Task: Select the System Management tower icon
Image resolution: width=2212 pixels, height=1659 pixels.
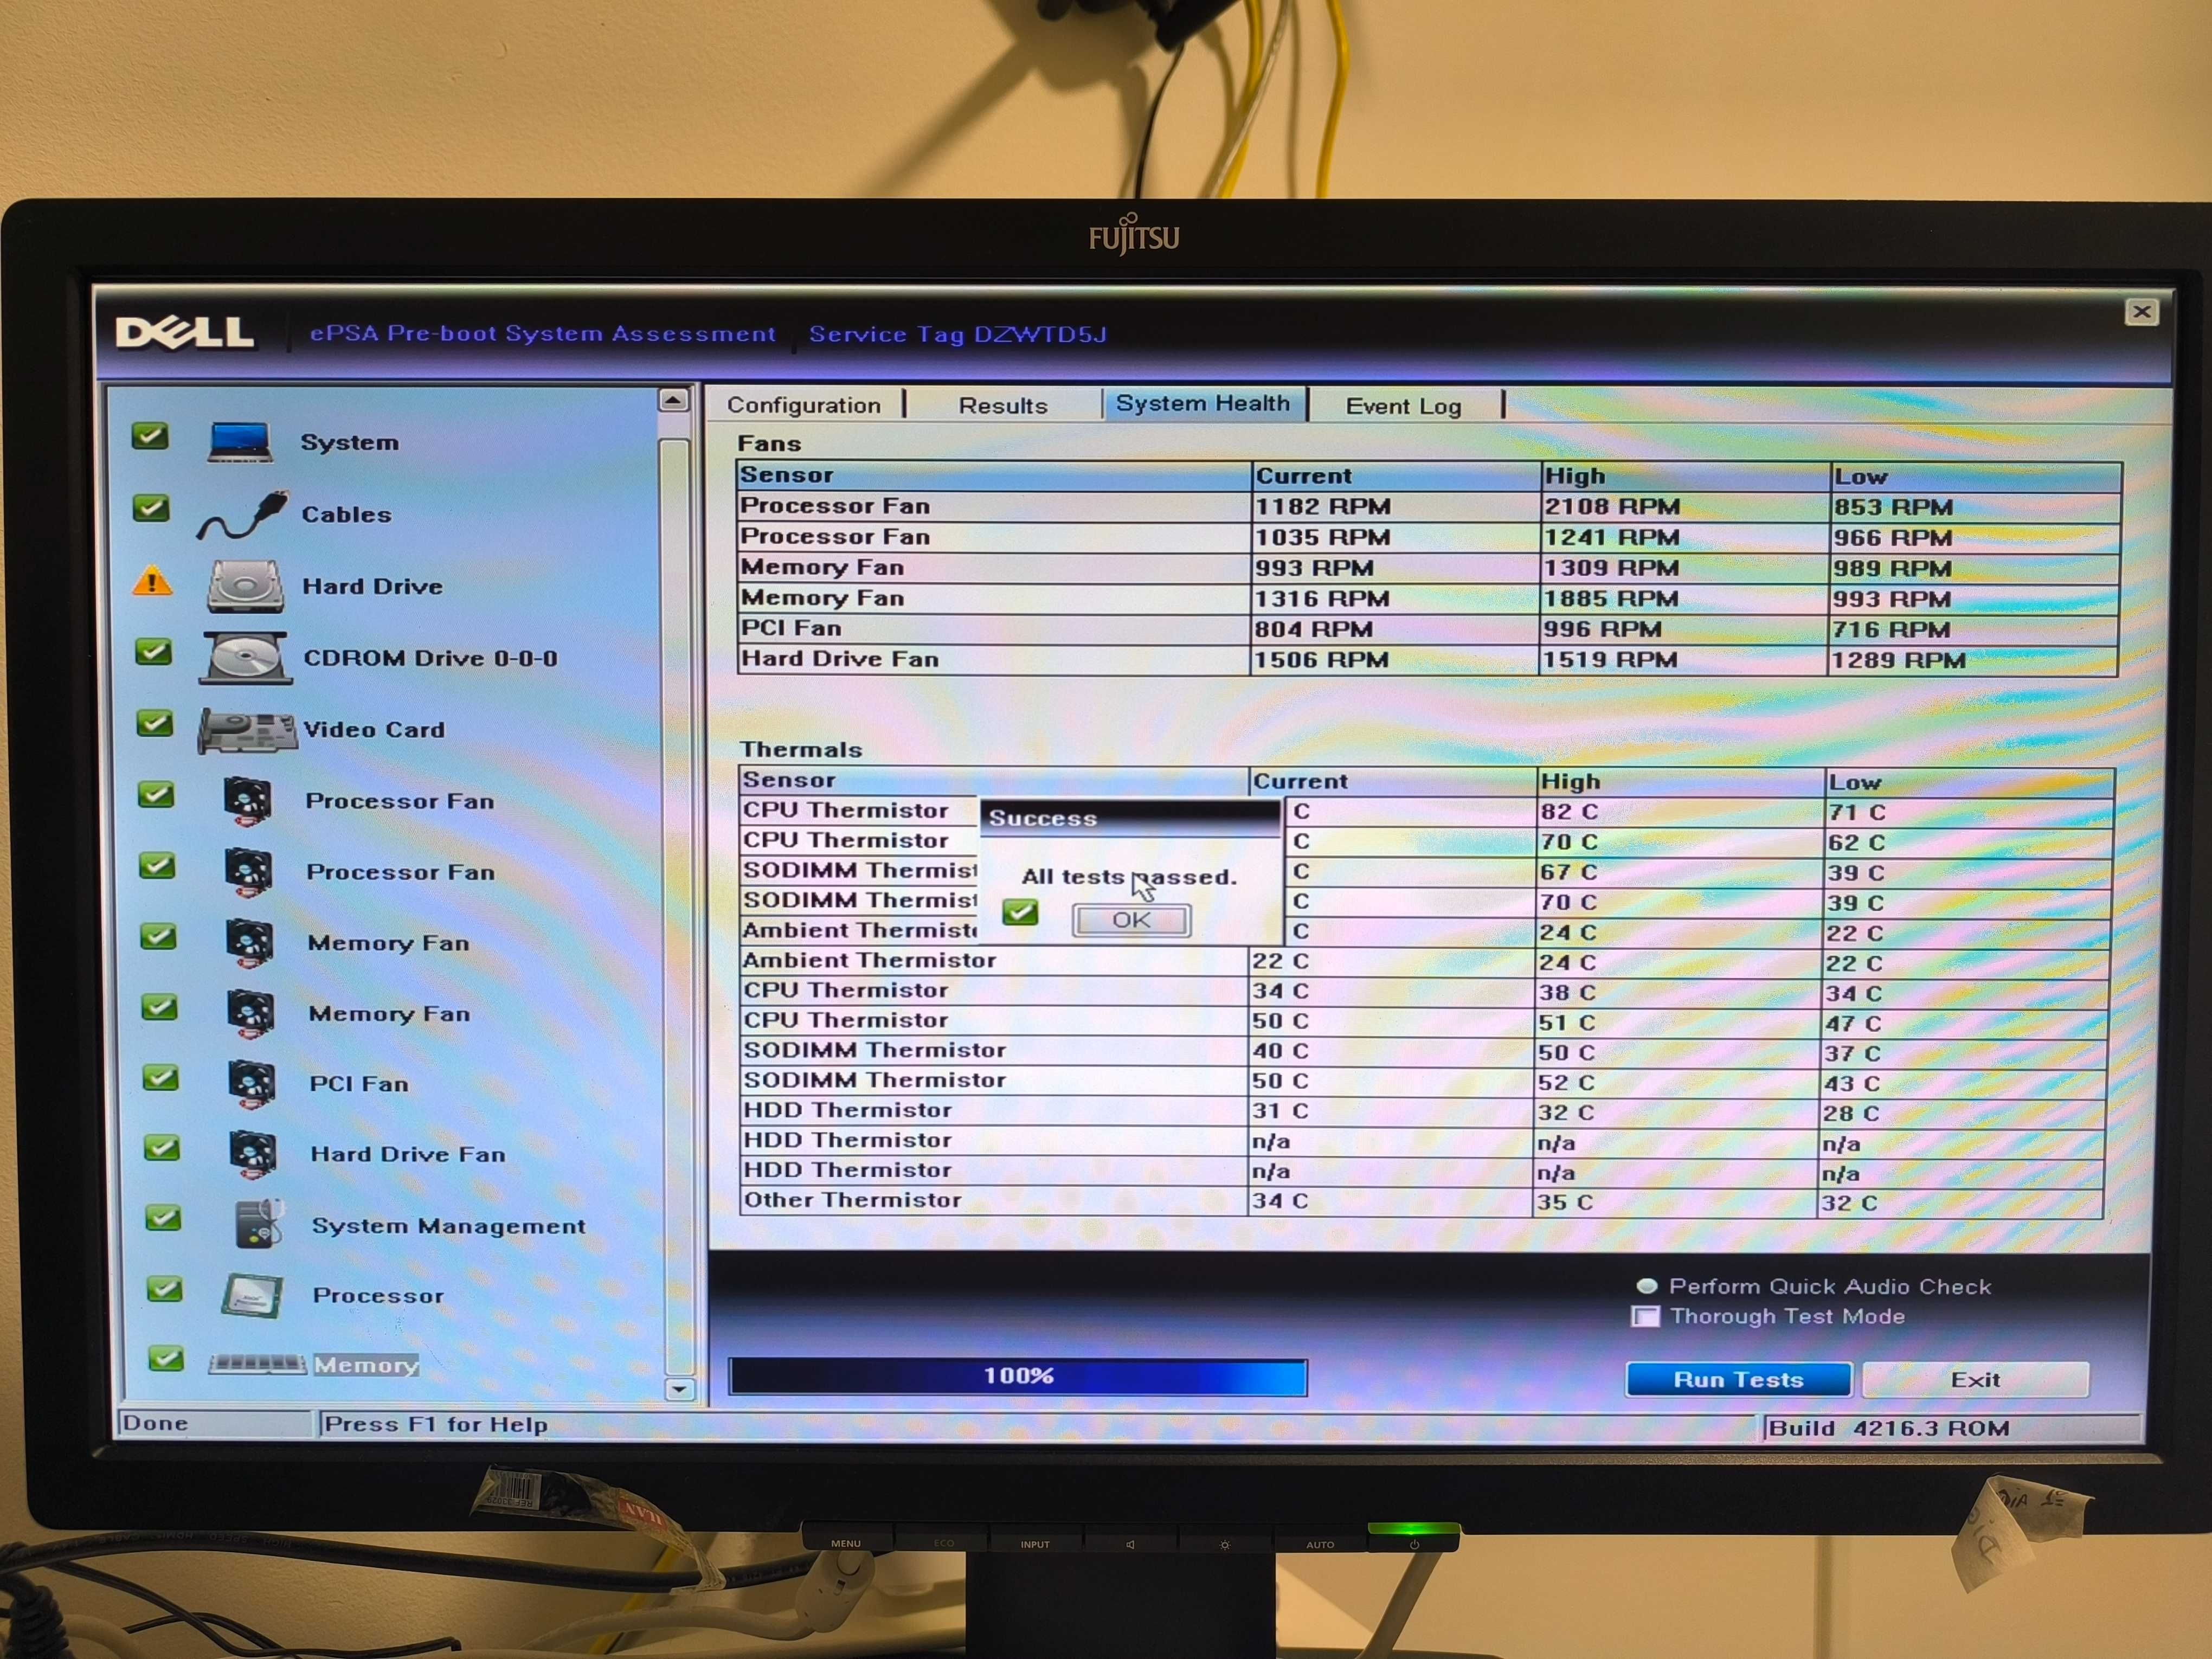Action: click(x=260, y=1225)
